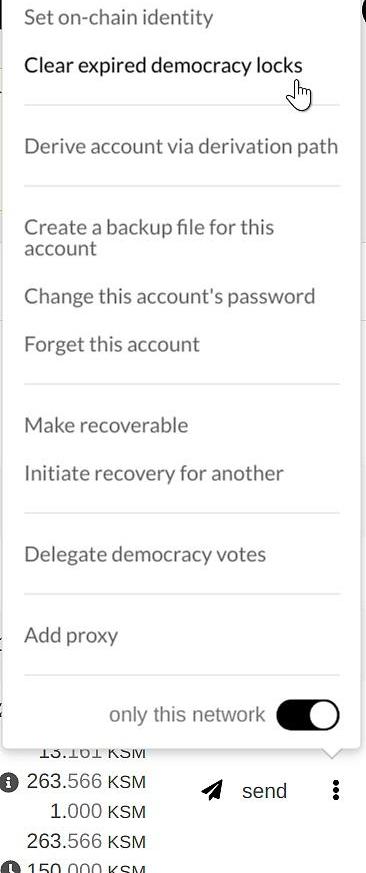Choose Make recoverable option
Screen dimensions: 366x873
point(106,425)
